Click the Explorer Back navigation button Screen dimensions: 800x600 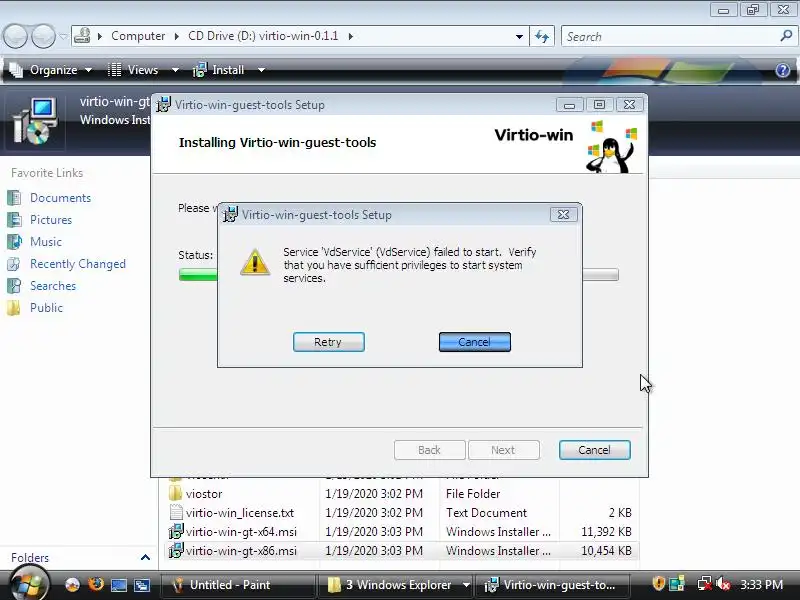(x=15, y=36)
